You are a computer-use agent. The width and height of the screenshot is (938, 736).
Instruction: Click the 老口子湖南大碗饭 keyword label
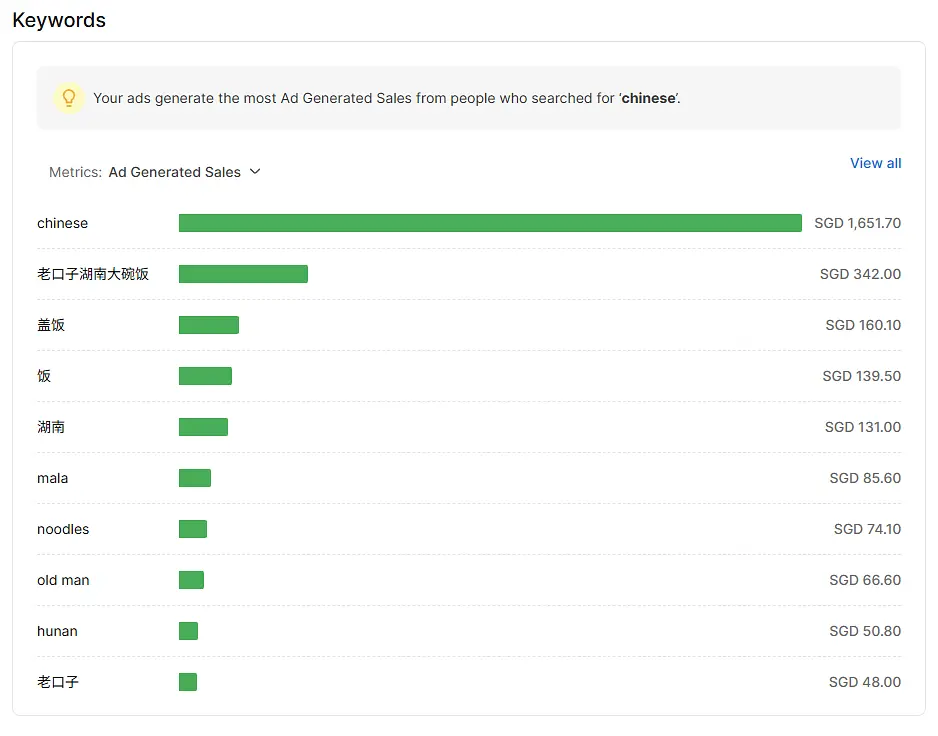point(93,274)
